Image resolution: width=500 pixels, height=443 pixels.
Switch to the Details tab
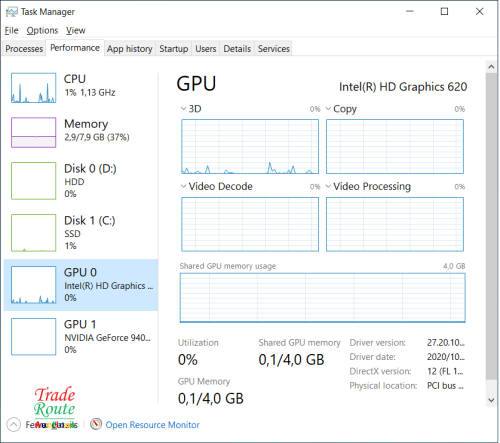click(x=237, y=49)
